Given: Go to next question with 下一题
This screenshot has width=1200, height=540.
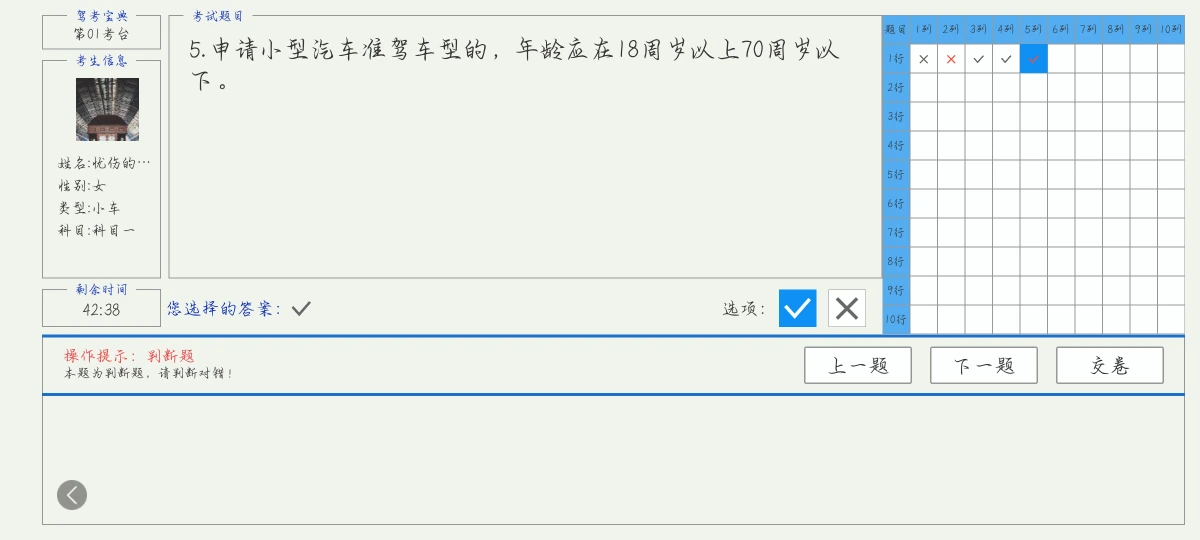Looking at the screenshot, I should (984, 365).
